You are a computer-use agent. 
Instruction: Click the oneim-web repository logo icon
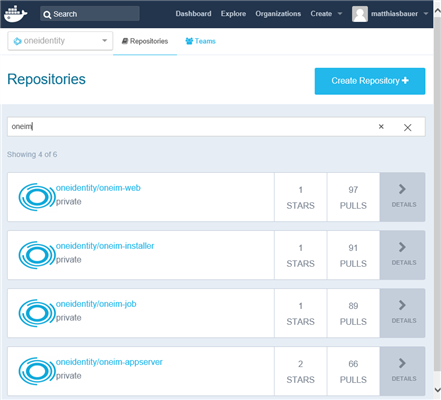(36, 197)
